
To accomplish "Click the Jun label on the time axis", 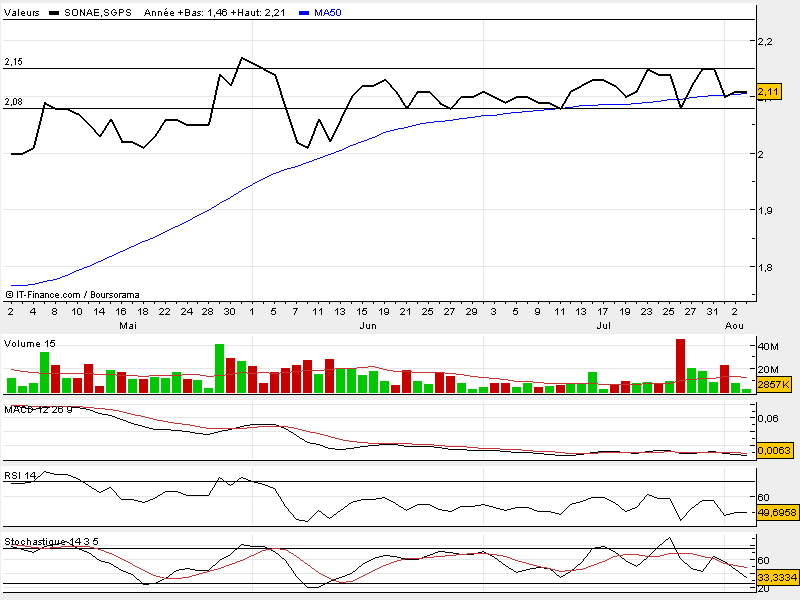I will coord(367,326).
